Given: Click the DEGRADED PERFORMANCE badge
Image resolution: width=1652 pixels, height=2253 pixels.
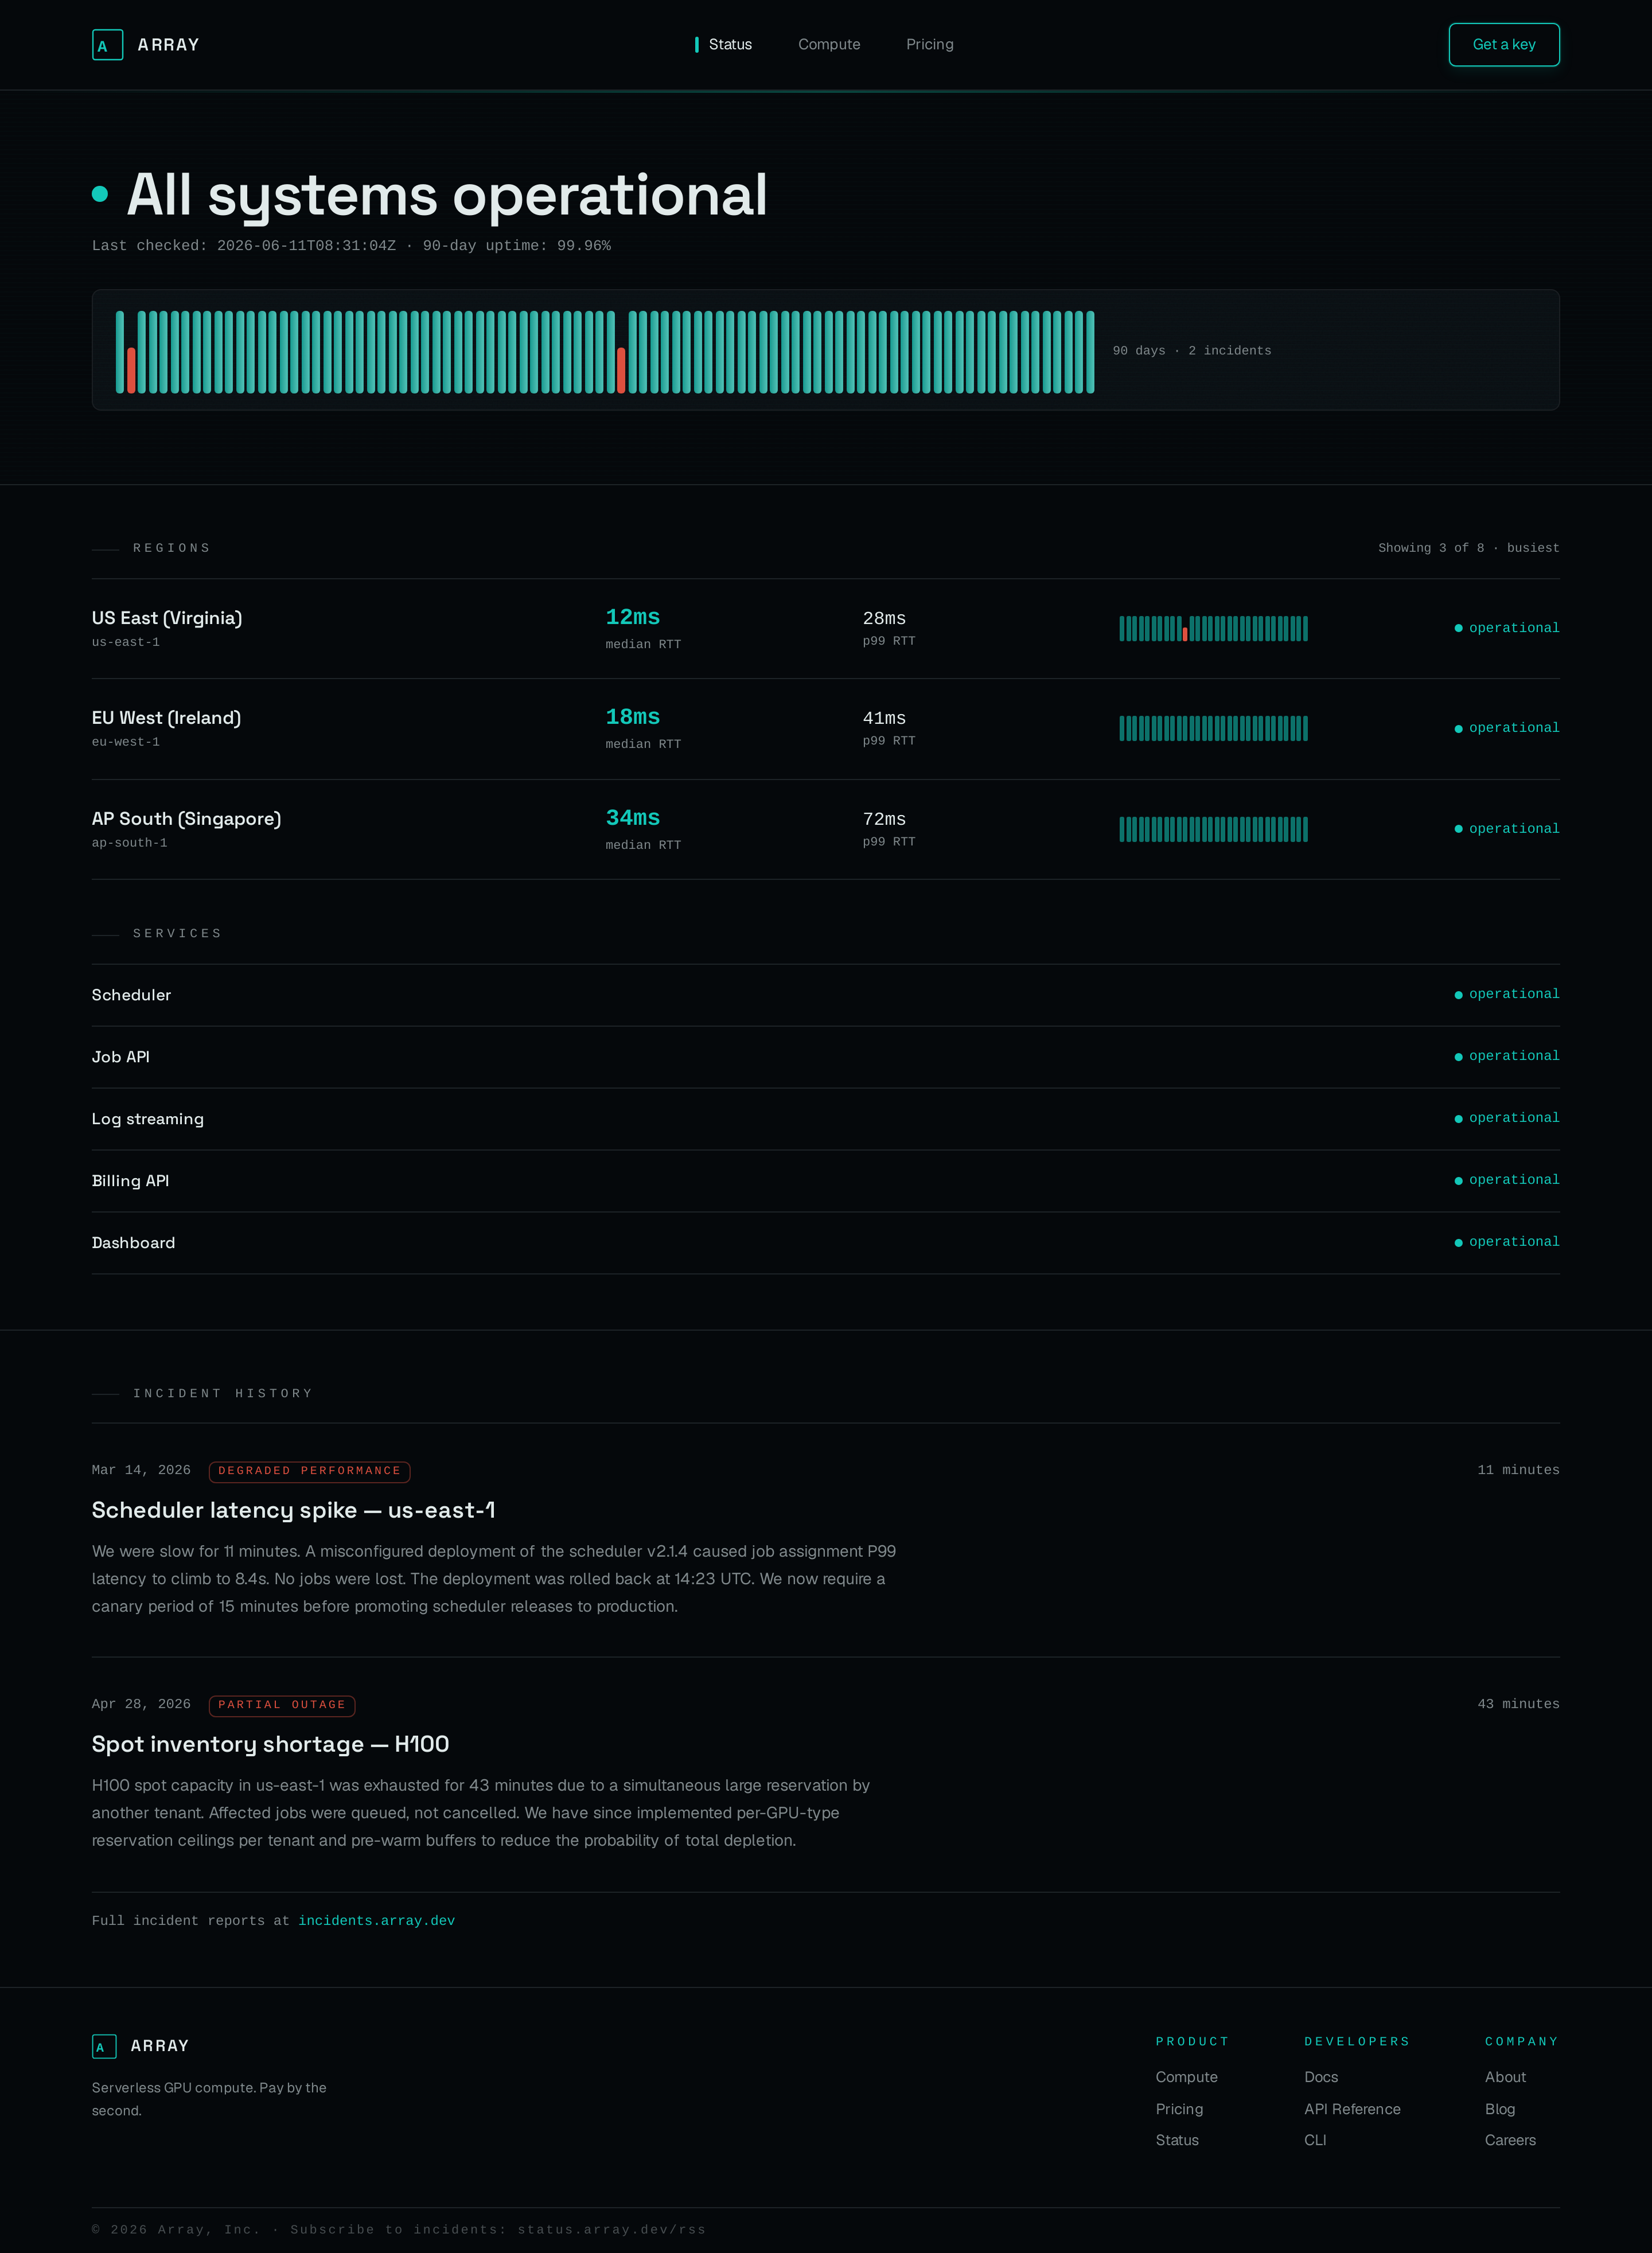Looking at the screenshot, I should coord(309,1471).
